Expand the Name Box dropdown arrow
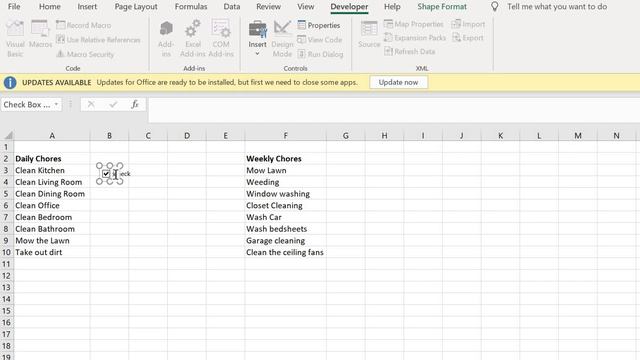This screenshot has height=360, width=640. click(x=56, y=104)
